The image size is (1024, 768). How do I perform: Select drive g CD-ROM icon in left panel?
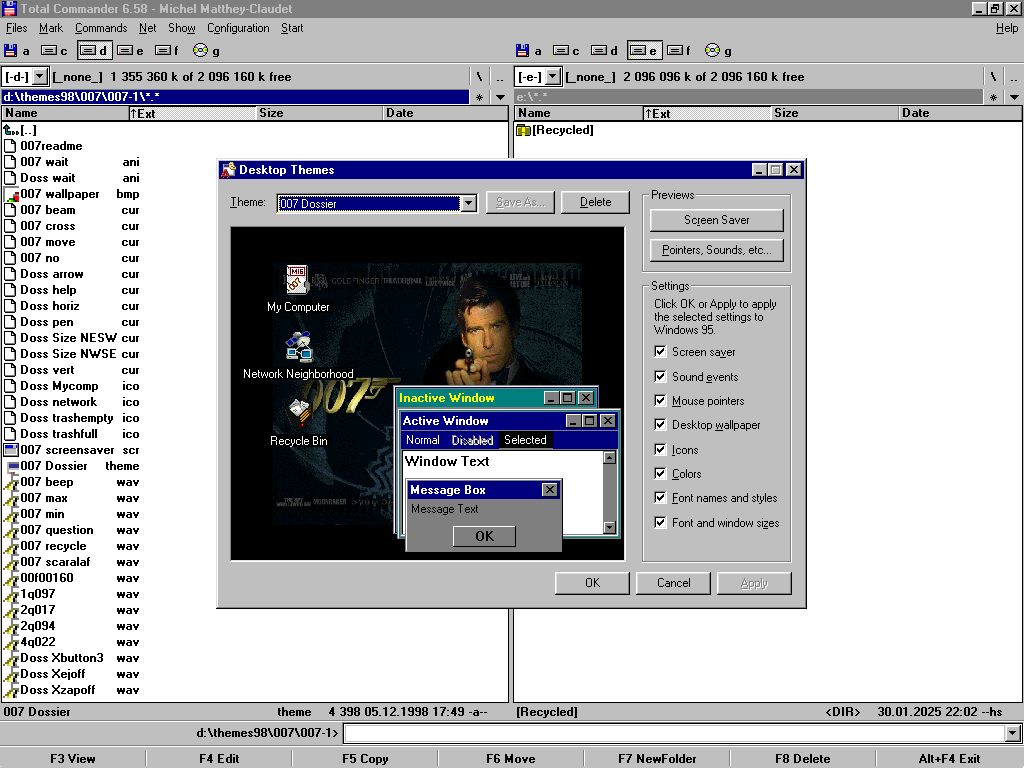tap(200, 50)
